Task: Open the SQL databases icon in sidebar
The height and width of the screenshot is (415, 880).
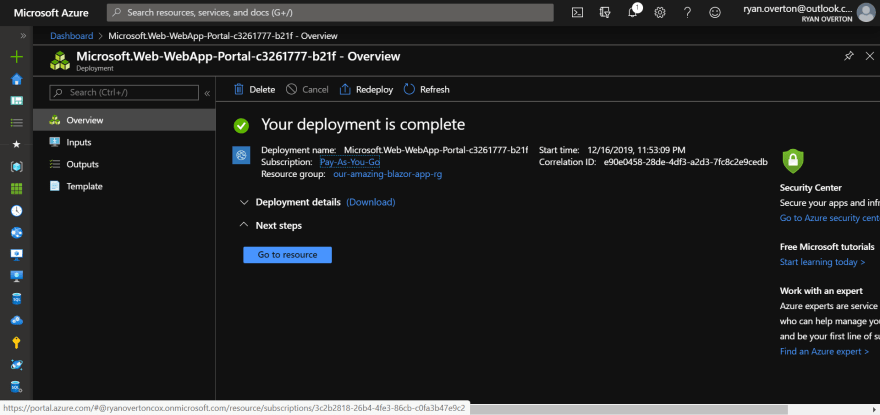Action: click(x=17, y=299)
